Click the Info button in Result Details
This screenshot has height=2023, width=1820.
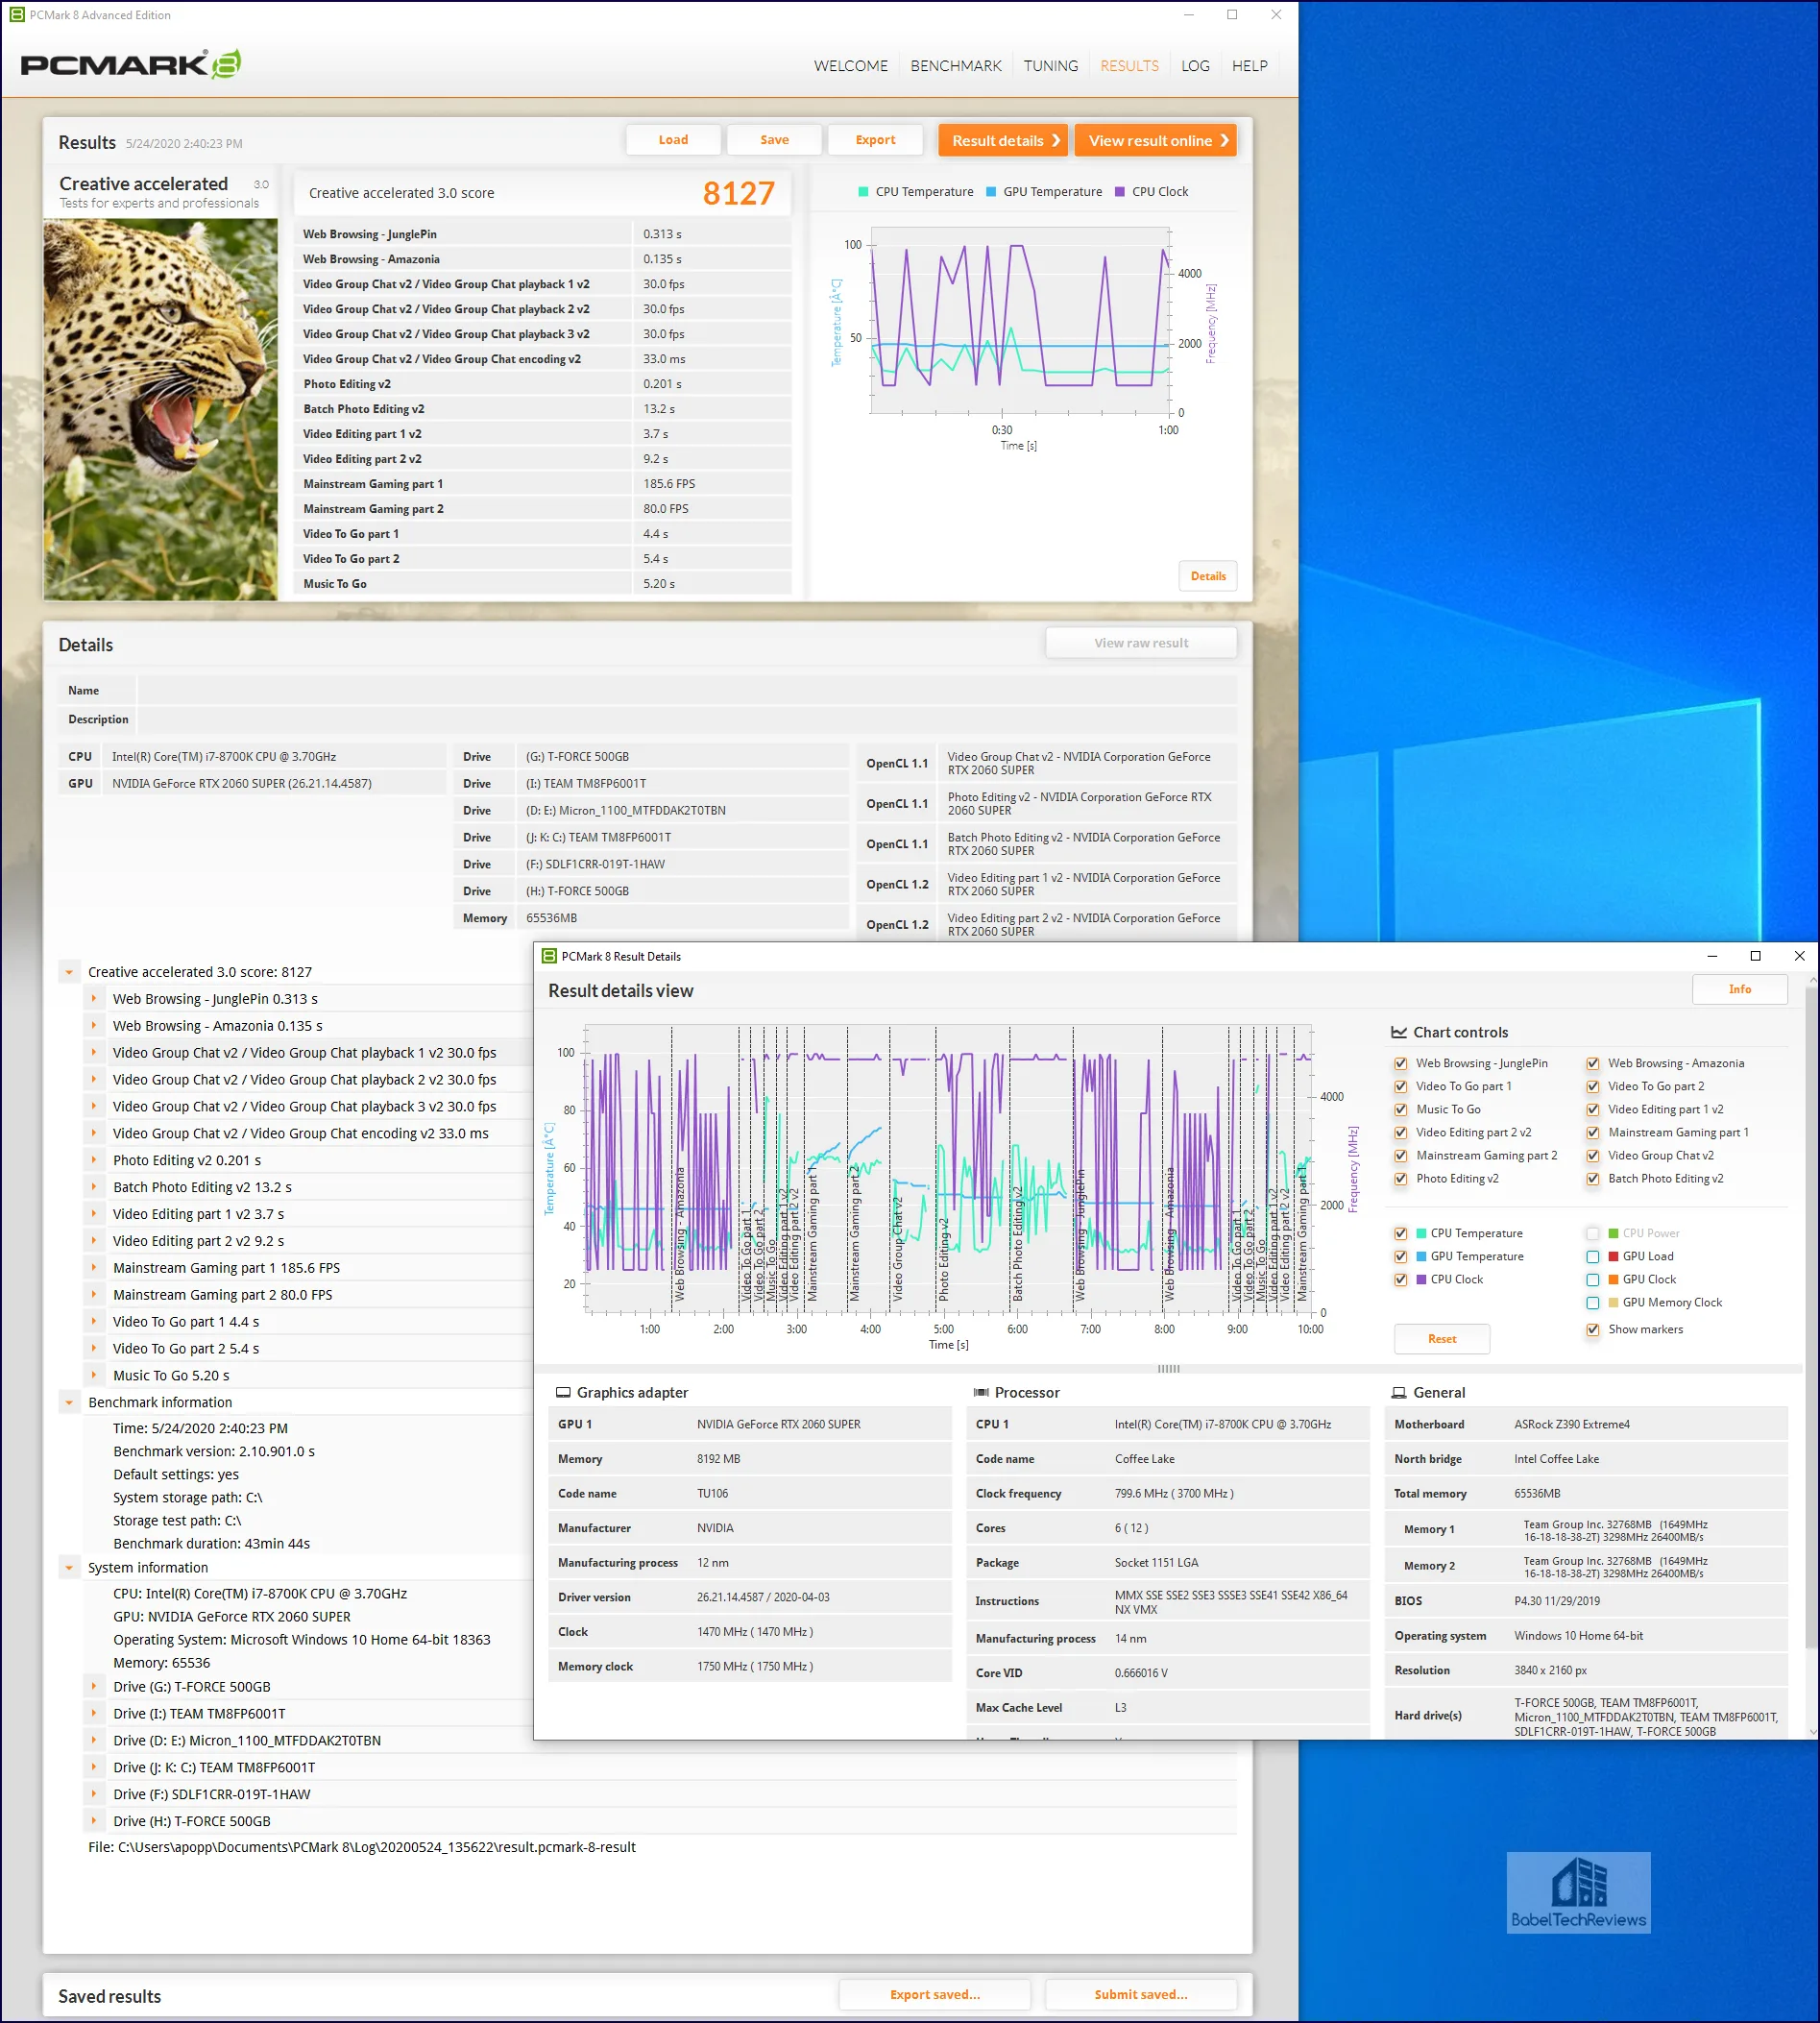point(1739,989)
